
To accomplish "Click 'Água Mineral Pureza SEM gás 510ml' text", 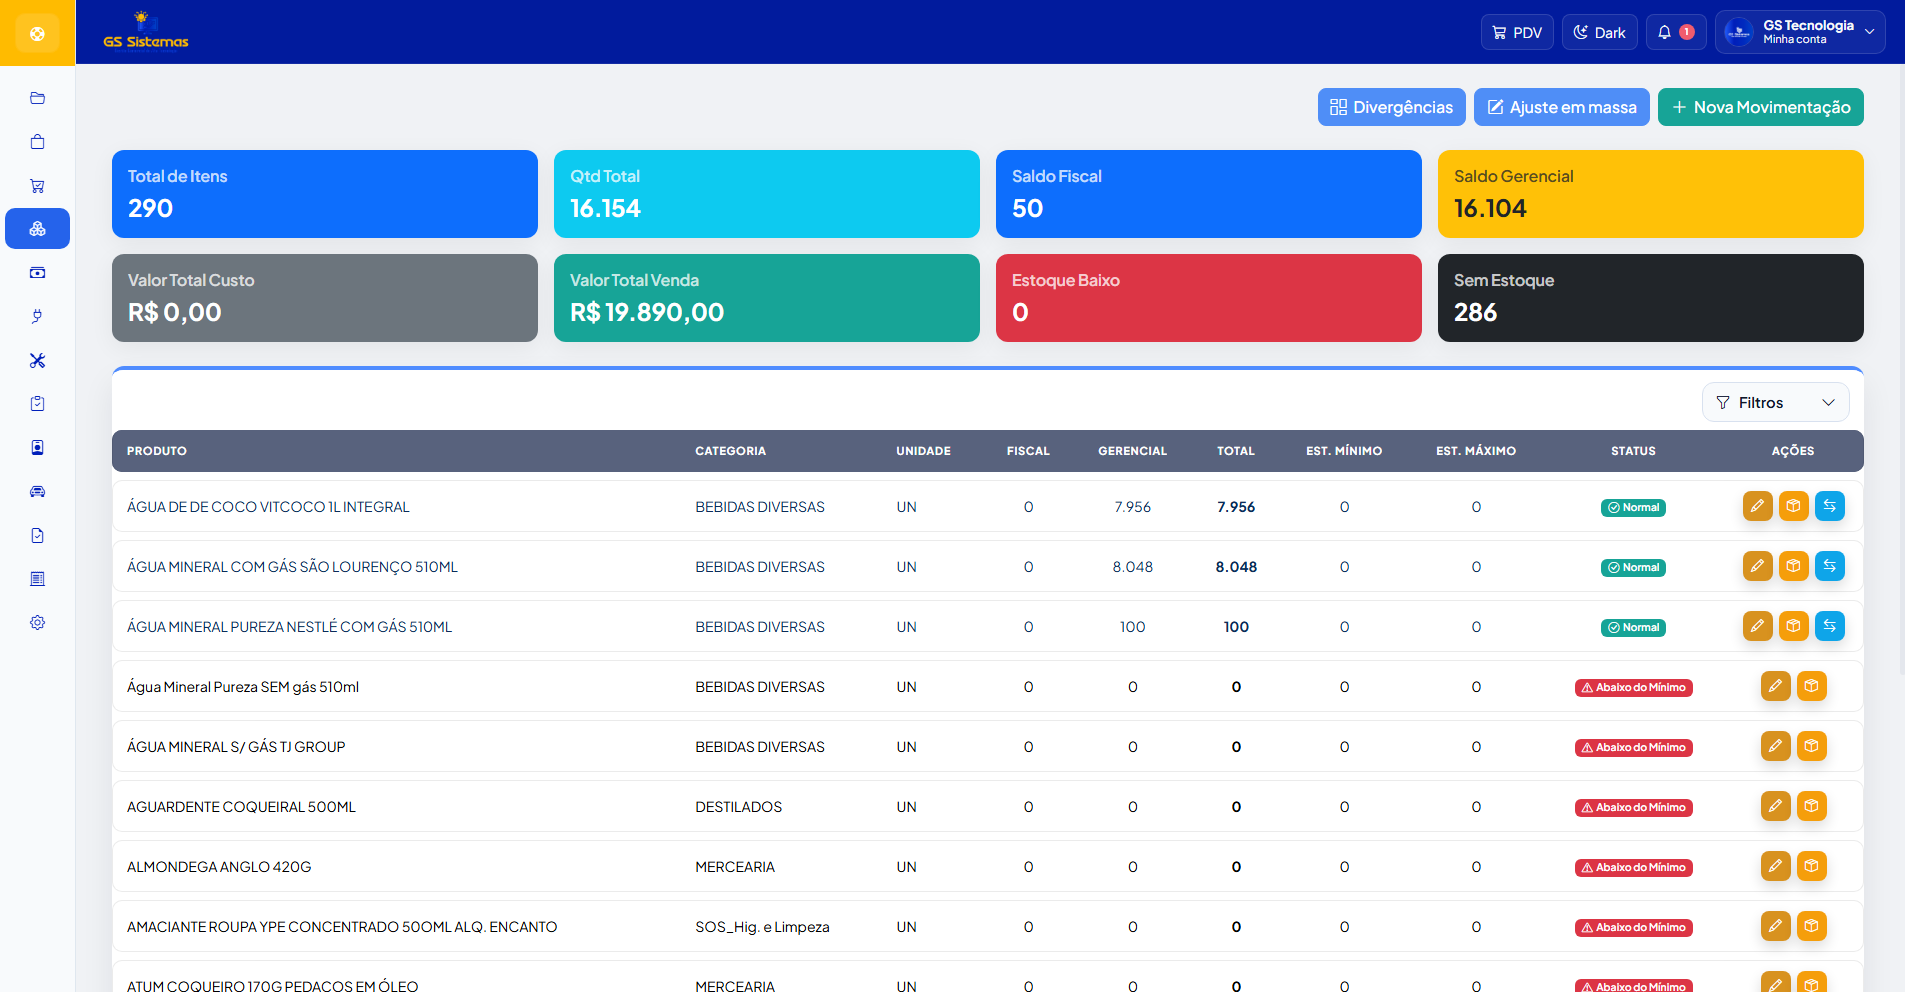I will 243,687.
